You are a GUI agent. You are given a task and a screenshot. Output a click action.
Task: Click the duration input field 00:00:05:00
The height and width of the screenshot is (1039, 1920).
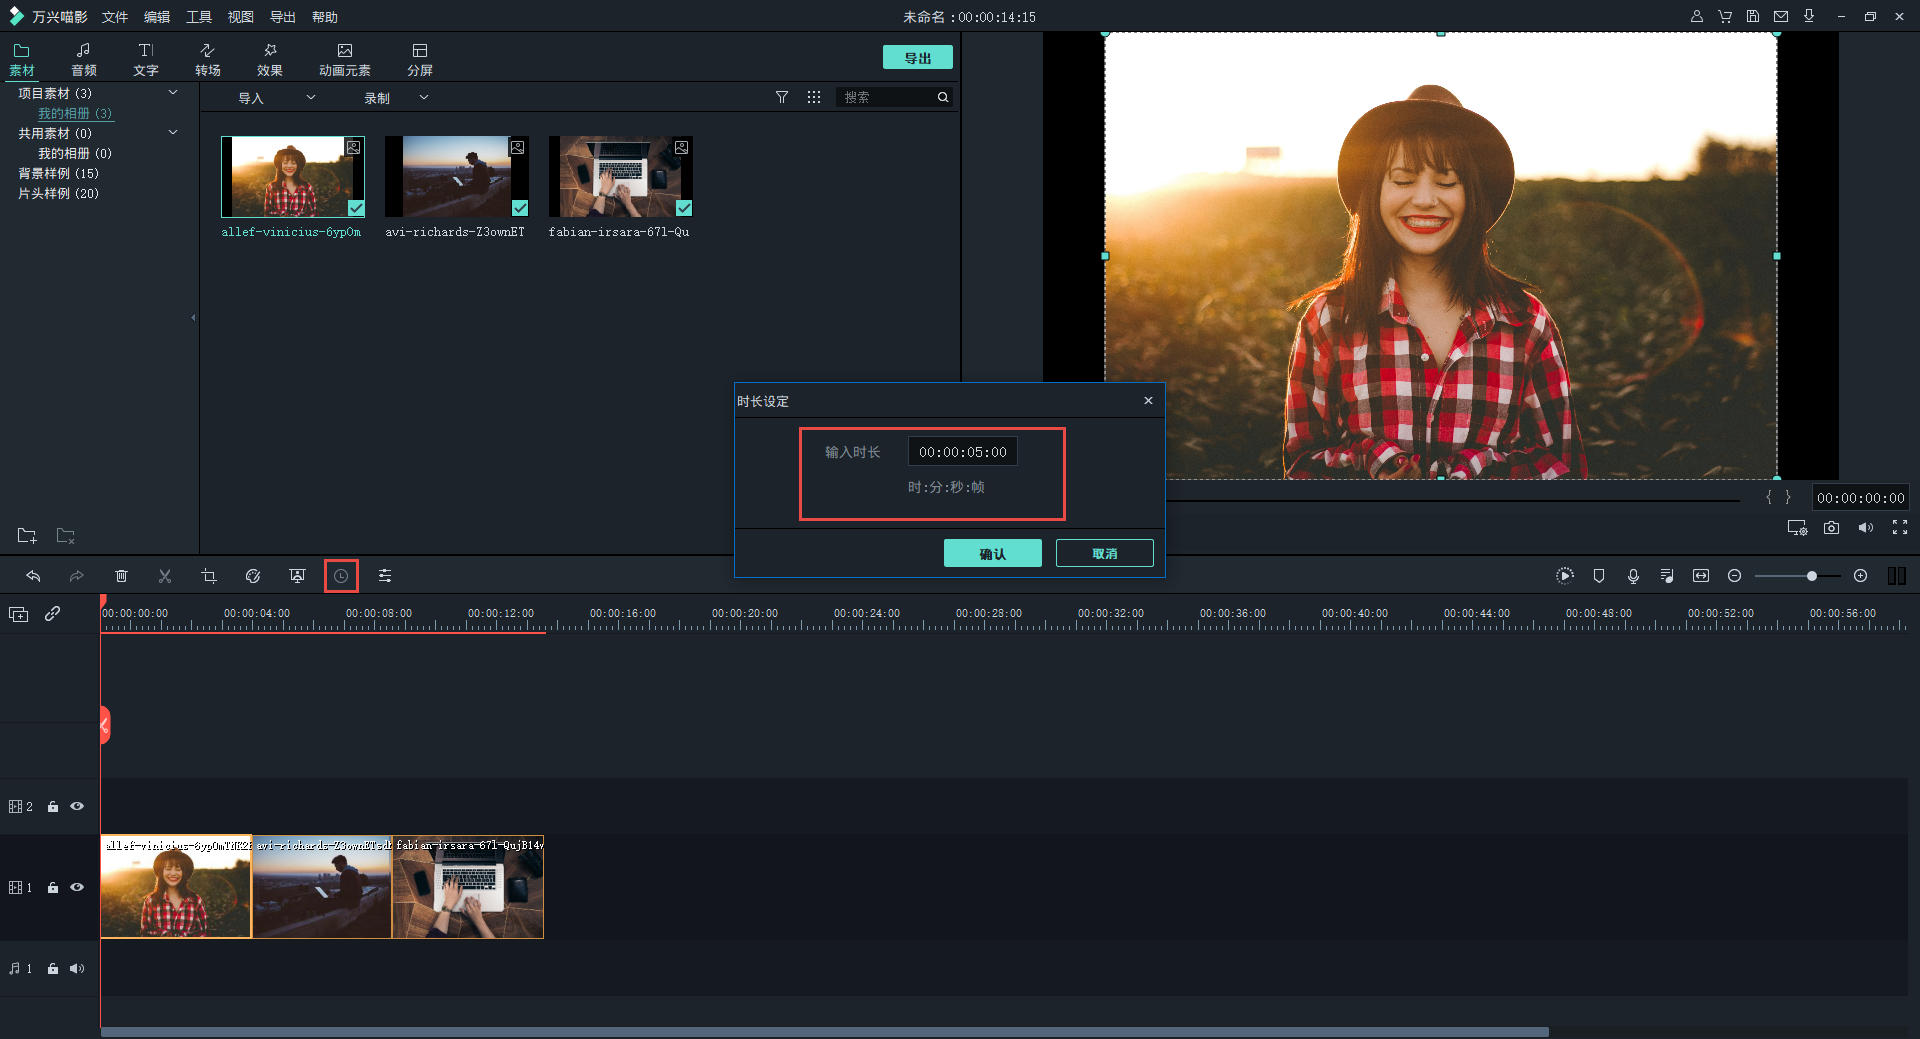point(962,452)
